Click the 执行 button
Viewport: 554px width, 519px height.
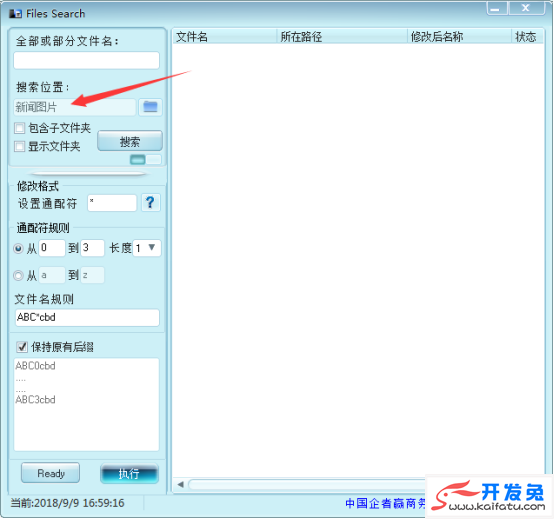129,473
